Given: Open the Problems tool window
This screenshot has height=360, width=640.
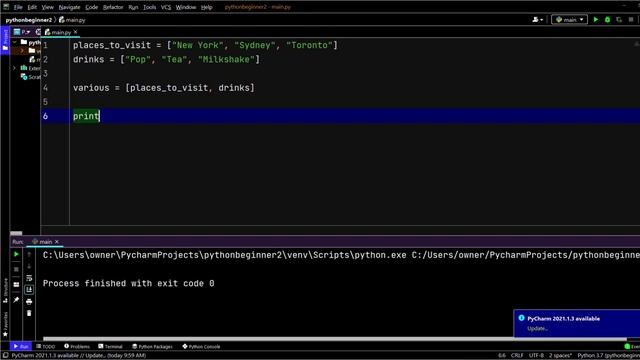Looking at the screenshot, I should coord(77,347).
